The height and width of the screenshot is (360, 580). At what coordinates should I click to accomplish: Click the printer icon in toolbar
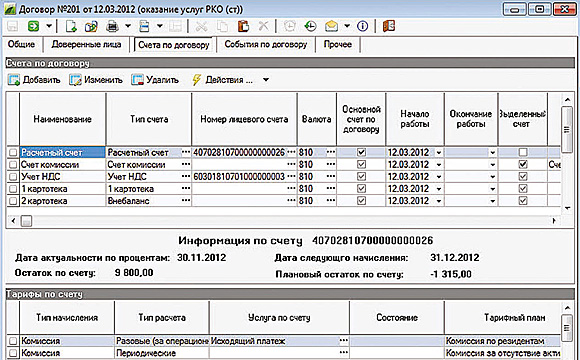tap(112, 26)
